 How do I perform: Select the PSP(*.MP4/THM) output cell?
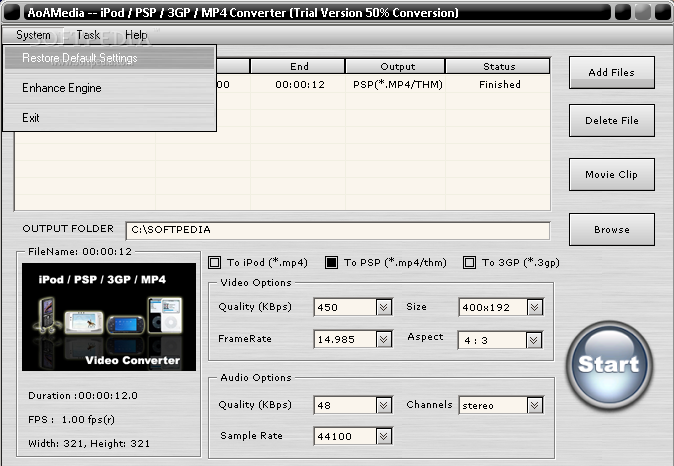click(398, 85)
